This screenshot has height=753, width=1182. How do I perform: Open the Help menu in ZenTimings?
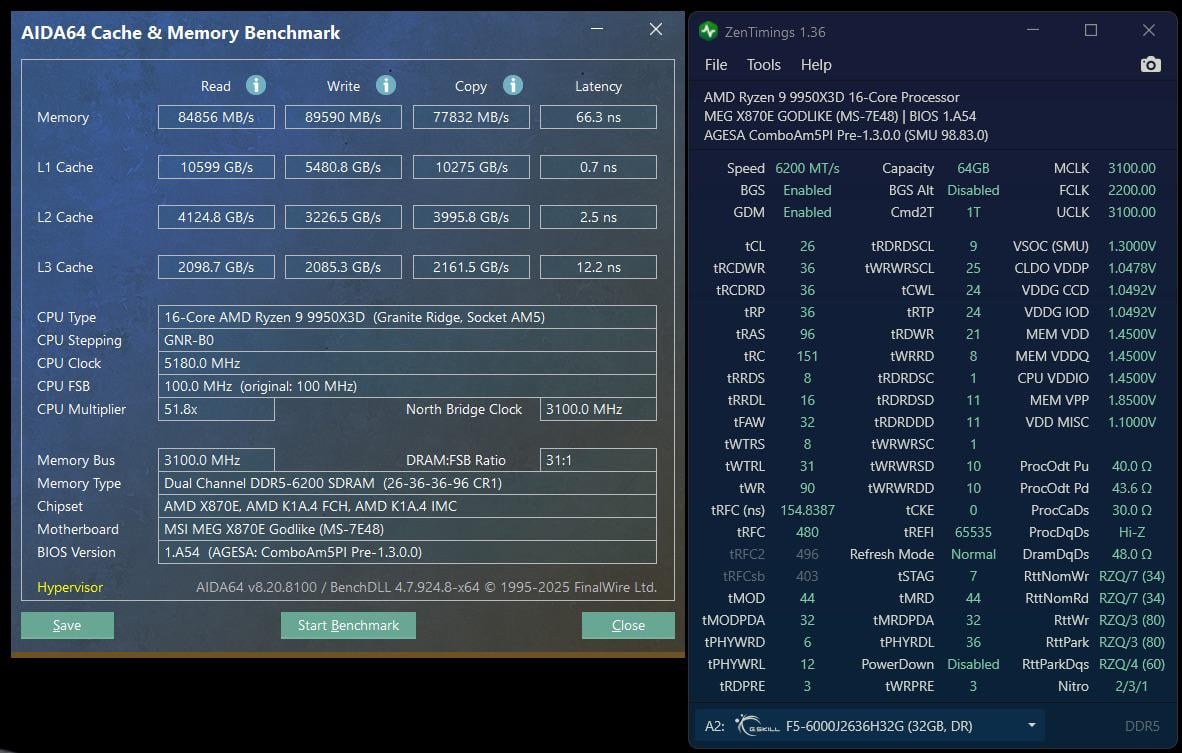[x=816, y=65]
